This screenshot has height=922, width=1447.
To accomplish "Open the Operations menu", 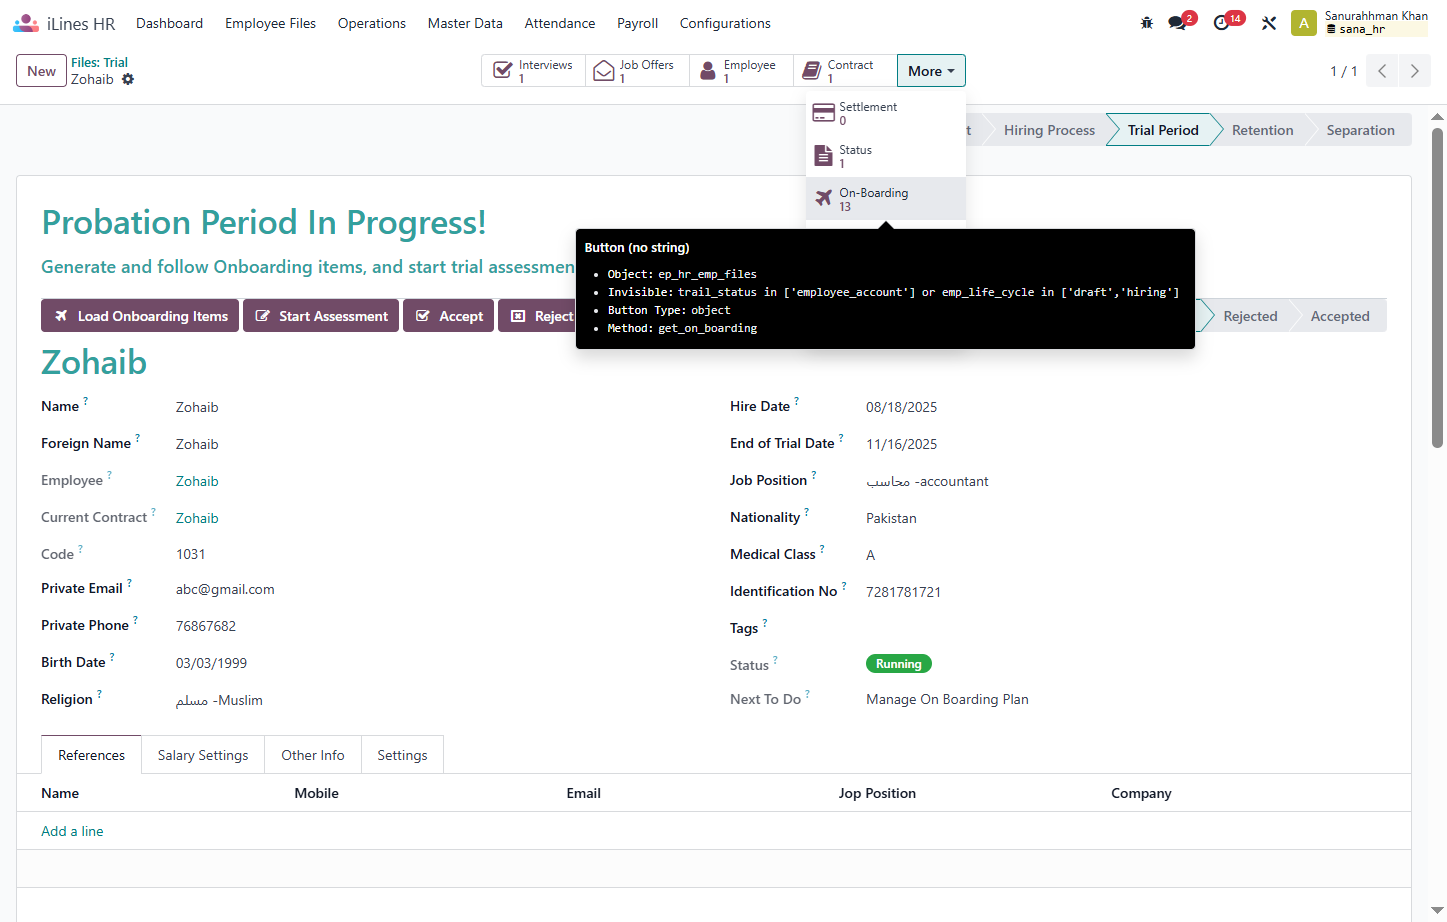I will point(372,23).
